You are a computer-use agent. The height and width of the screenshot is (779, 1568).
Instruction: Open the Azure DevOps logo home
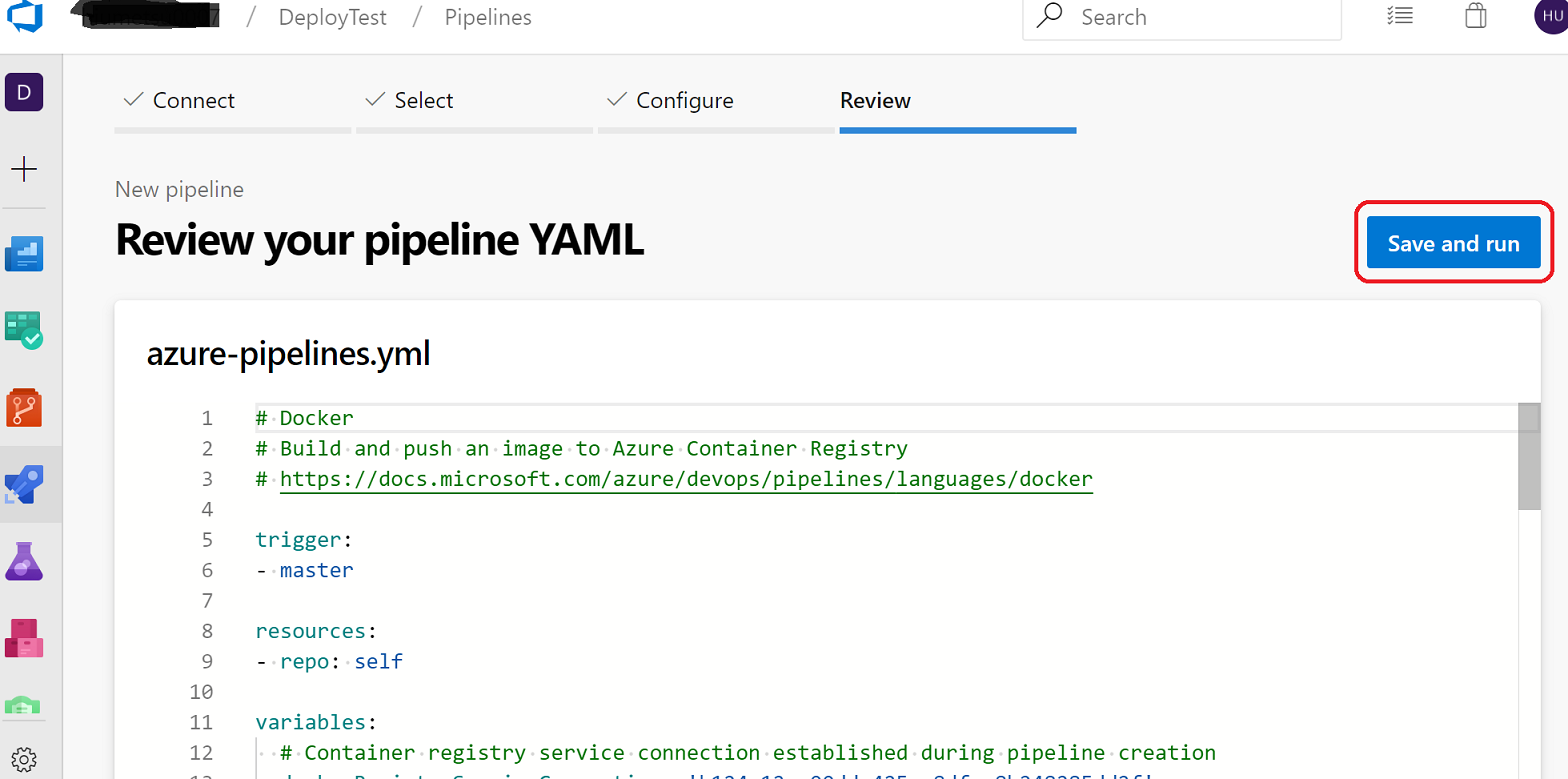pos(23,15)
